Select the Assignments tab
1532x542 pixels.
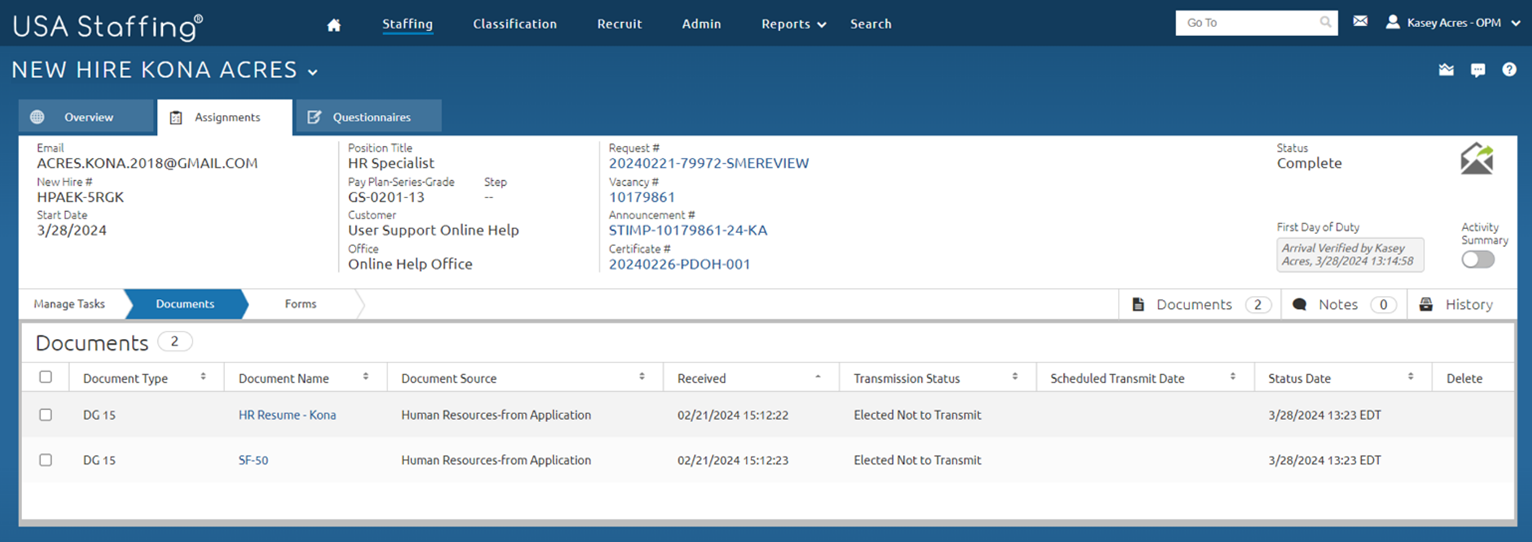pyautogui.click(x=225, y=117)
